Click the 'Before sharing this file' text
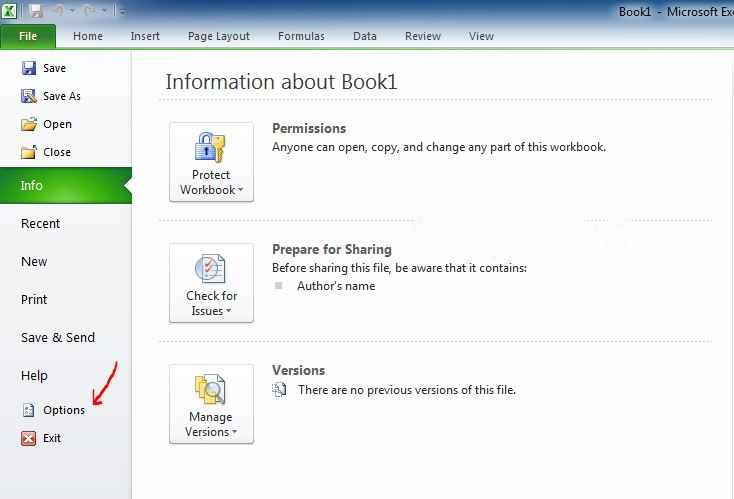 399,268
